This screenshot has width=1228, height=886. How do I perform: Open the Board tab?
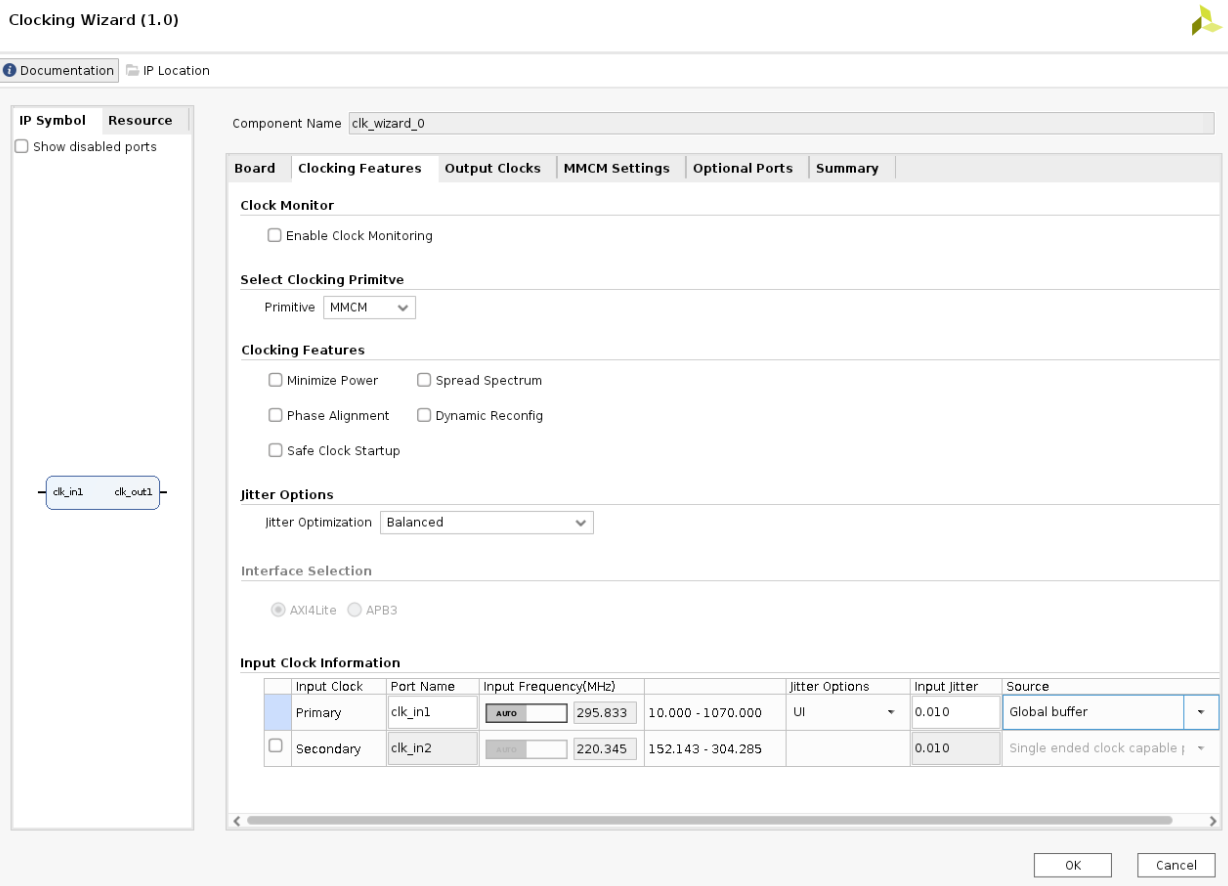click(255, 168)
